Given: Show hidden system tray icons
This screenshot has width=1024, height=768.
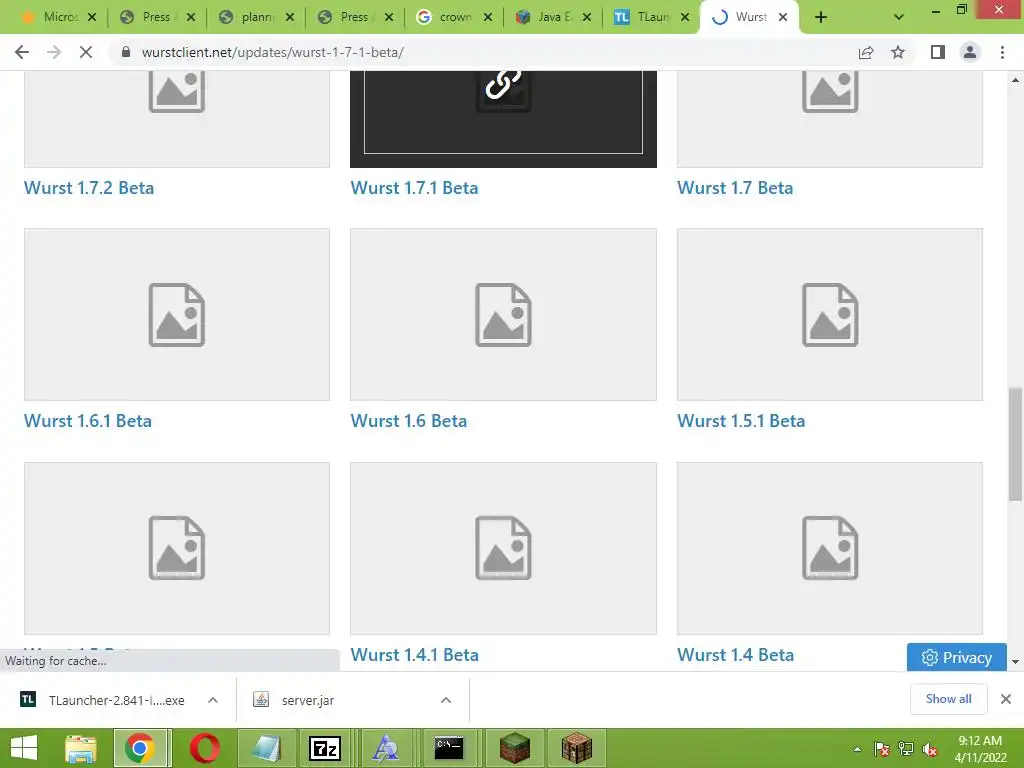Looking at the screenshot, I should 857,749.
